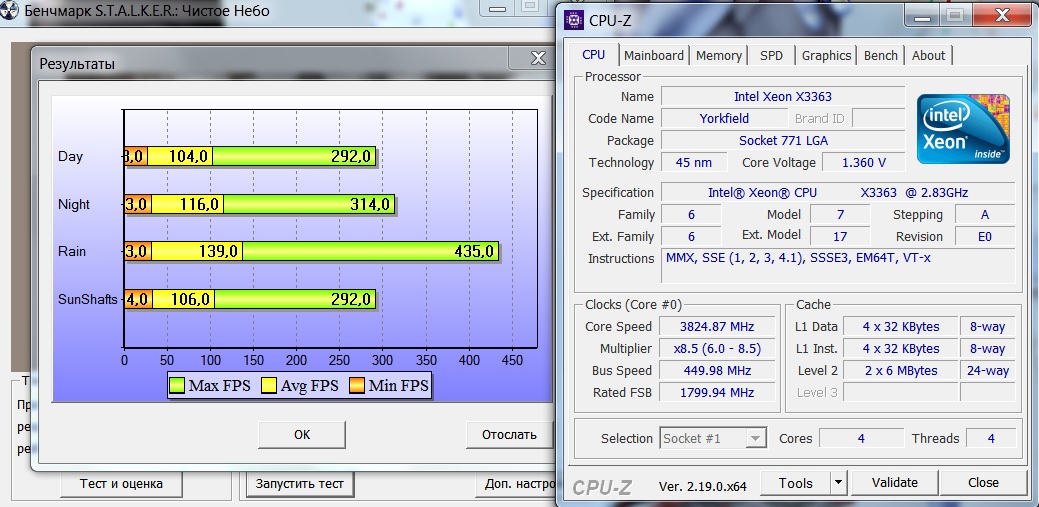The image size is (1039, 507).
Task: Click the Ver. 2.19.0.x64 version text
Action: point(702,486)
